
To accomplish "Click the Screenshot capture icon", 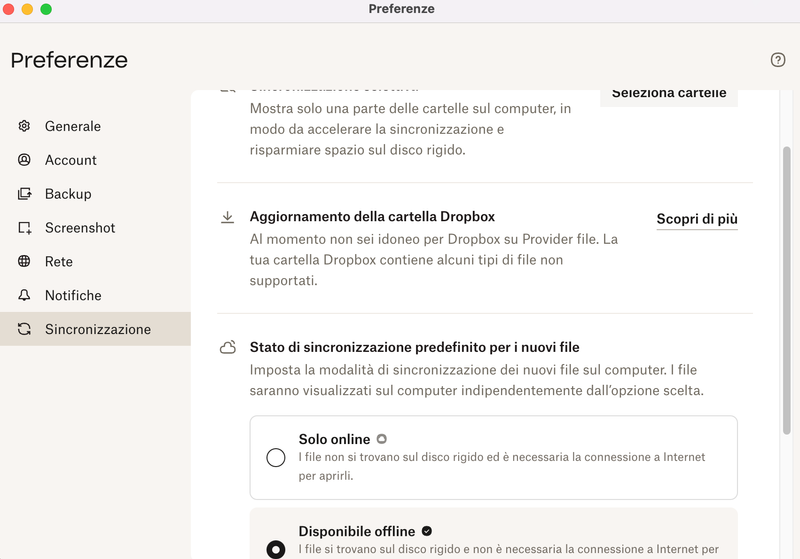I will (x=25, y=228).
